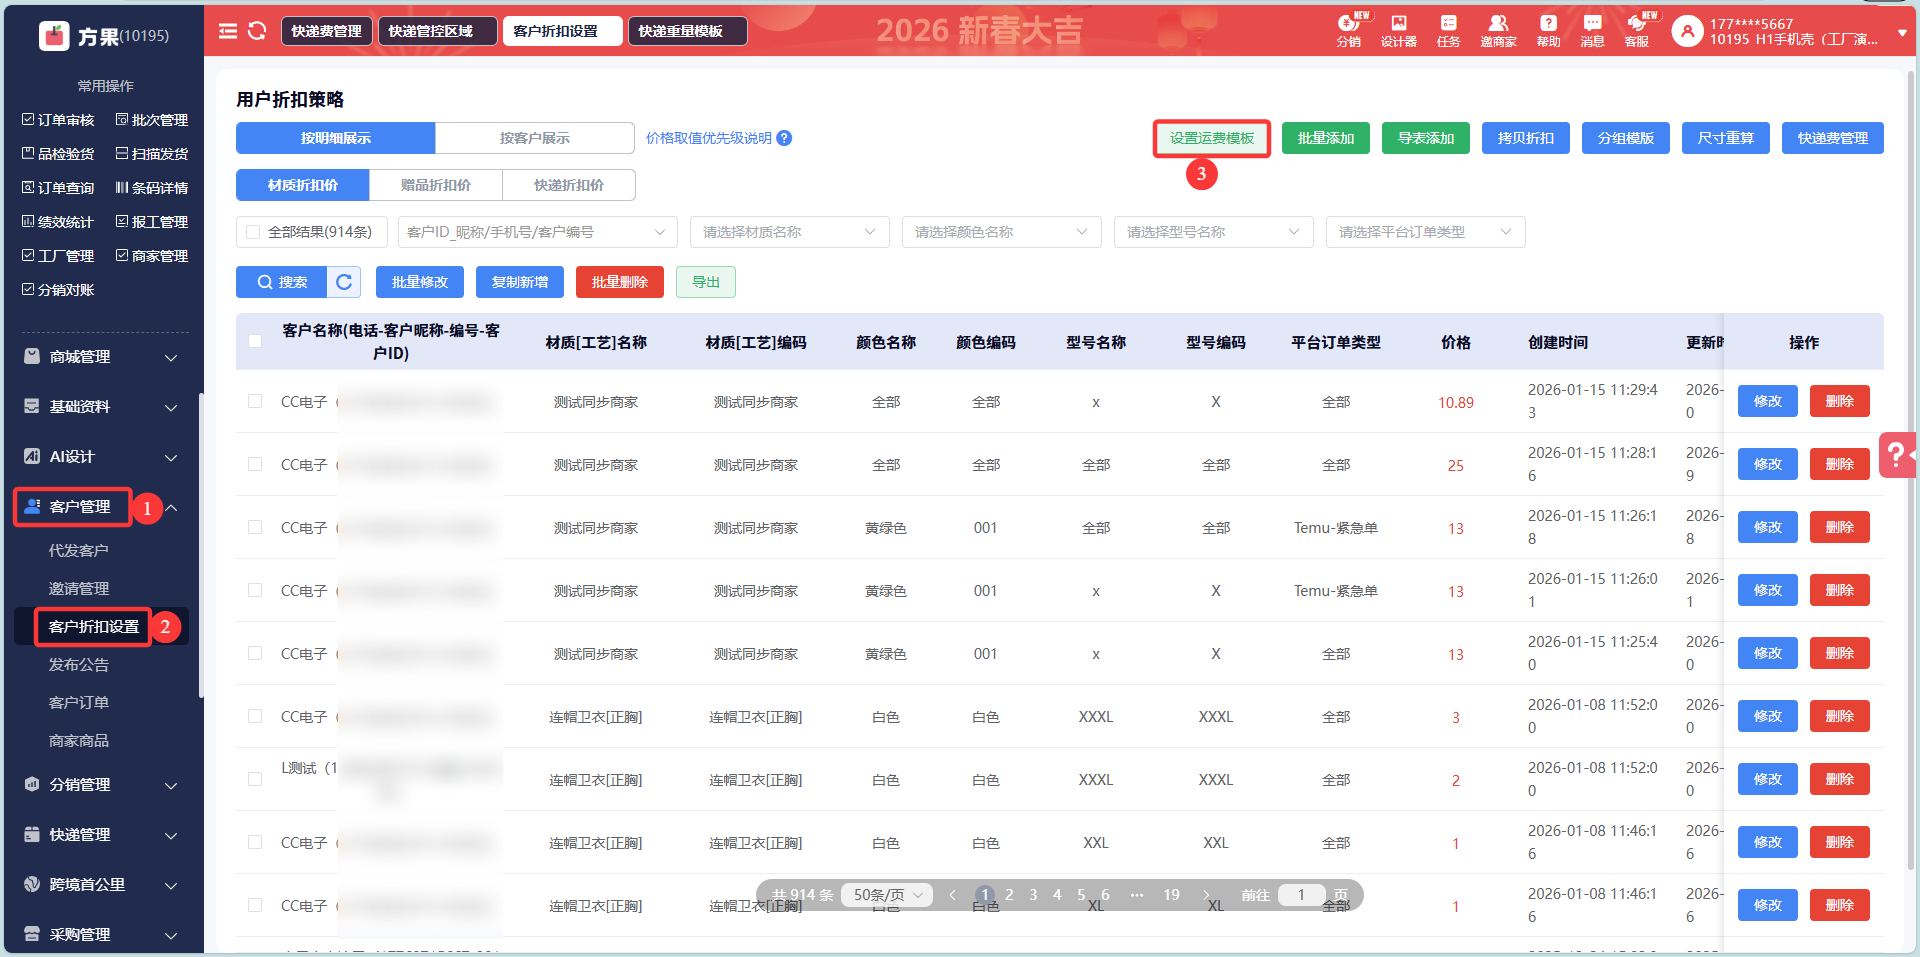Screen dimensions: 1920x957
Task: Toggle the table header select-all checkbox
Action: click(255, 341)
